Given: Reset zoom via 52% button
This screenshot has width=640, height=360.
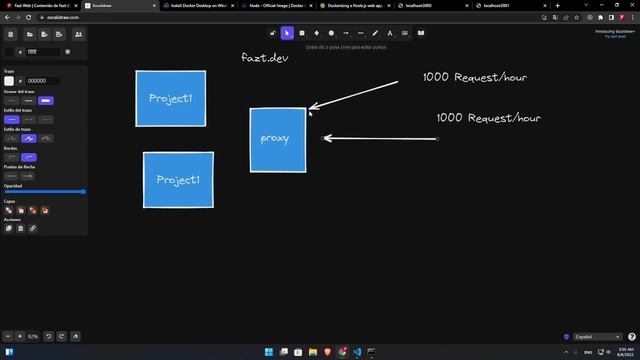Looking at the screenshot, I should pos(33,337).
